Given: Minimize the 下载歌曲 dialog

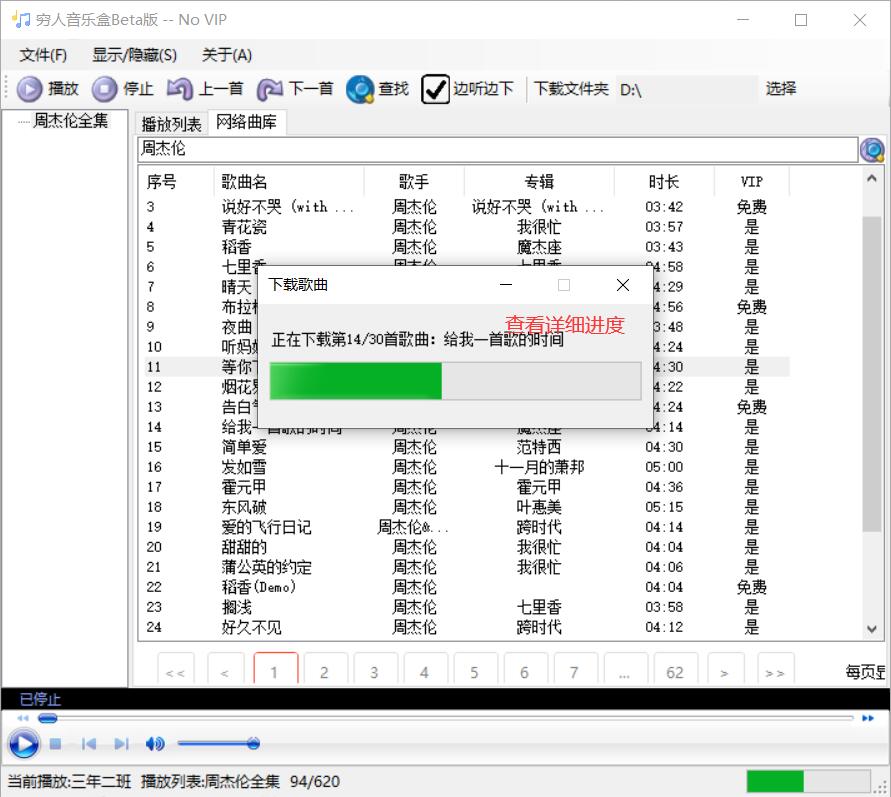Looking at the screenshot, I should pos(506,285).
